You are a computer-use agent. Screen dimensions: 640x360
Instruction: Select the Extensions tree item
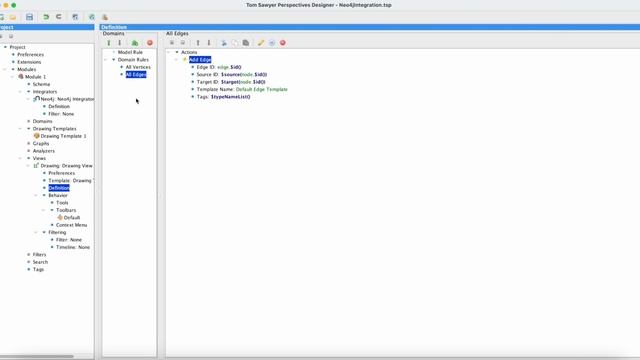(x=29, y=62)
